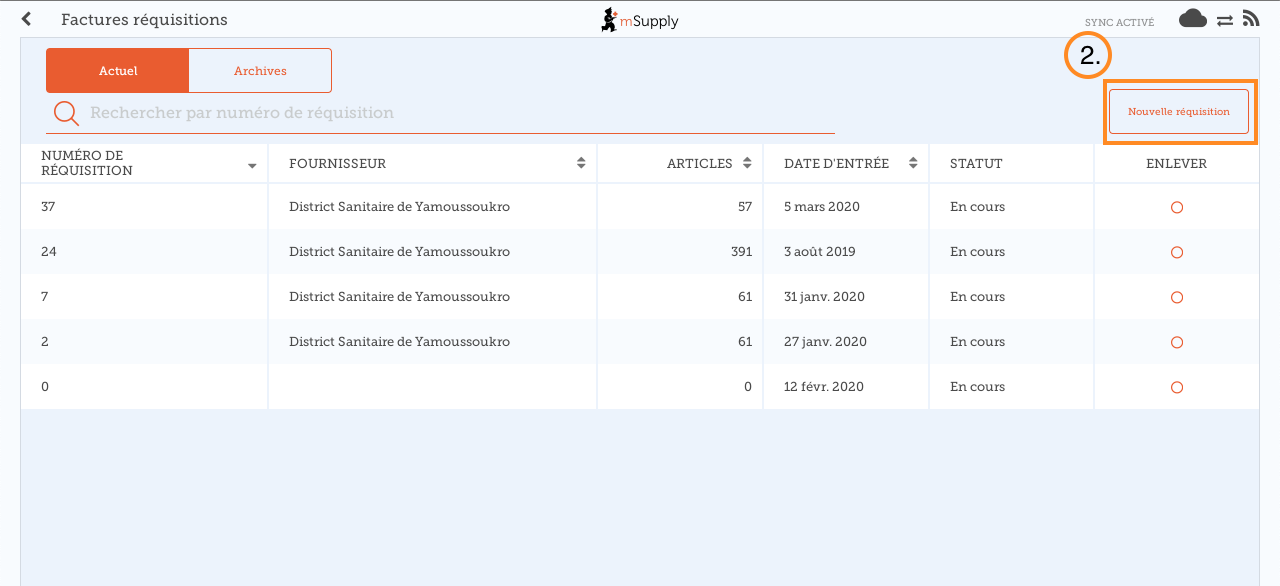Mark requisition 0 for removal

[1176, 387]
